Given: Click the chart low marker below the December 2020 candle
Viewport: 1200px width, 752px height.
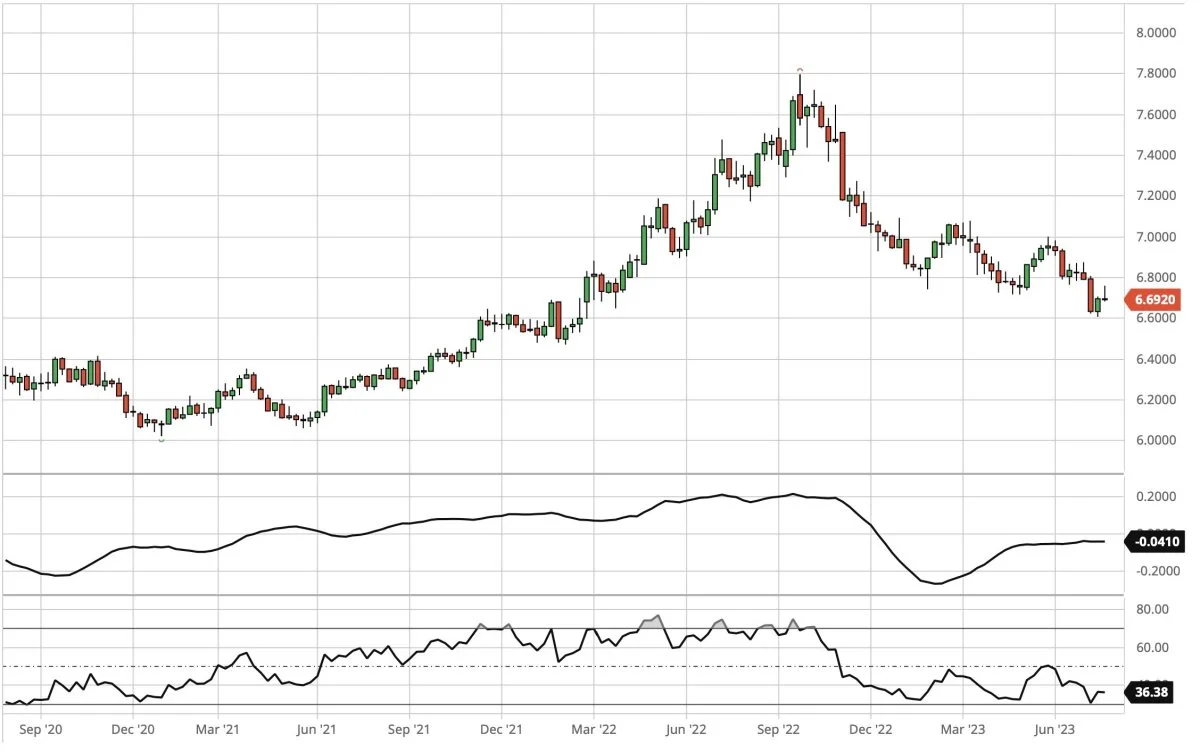Looking at the screenshot, I should 161,440.
